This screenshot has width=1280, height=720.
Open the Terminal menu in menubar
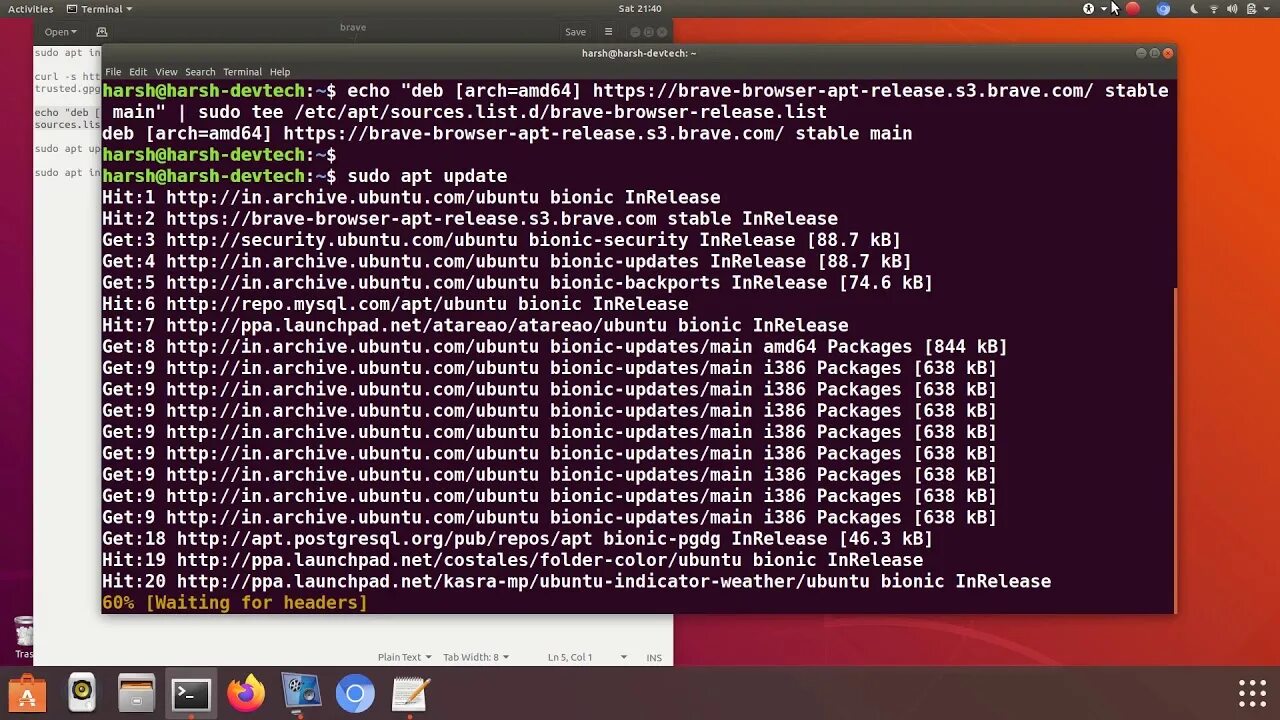click(242, 72)
